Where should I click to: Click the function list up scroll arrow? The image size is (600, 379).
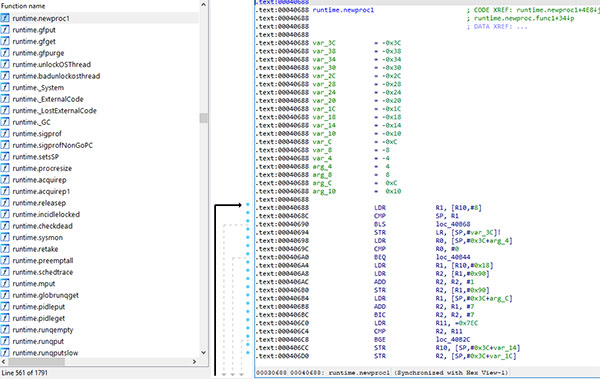point(204,5)
